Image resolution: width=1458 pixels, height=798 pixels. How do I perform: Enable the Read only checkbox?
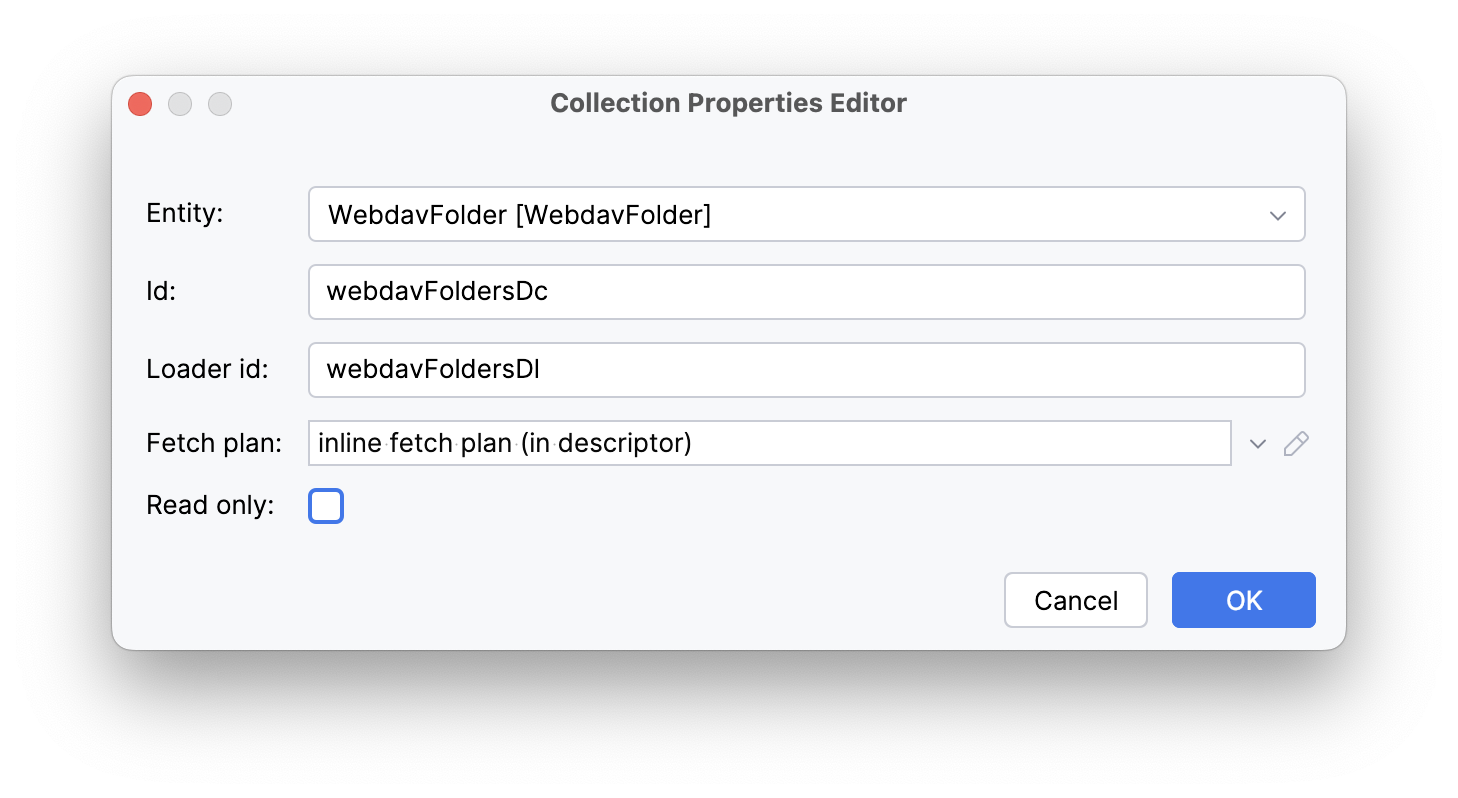pyautogui.click(x=326, y=506)
